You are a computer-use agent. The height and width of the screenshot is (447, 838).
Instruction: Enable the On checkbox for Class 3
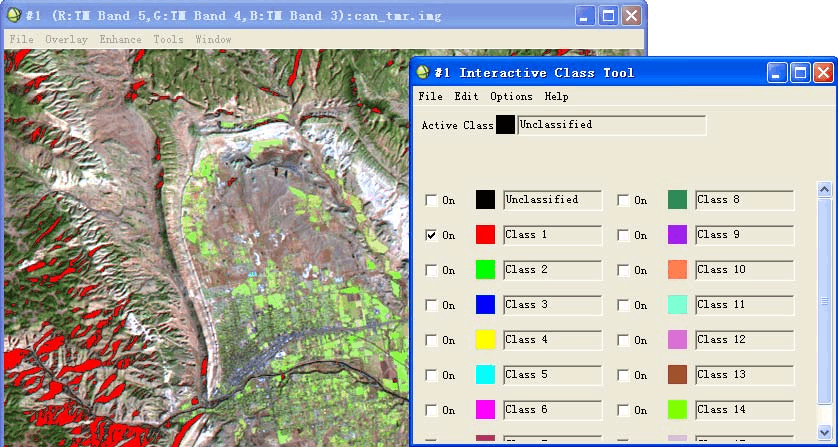pos(431,305)
